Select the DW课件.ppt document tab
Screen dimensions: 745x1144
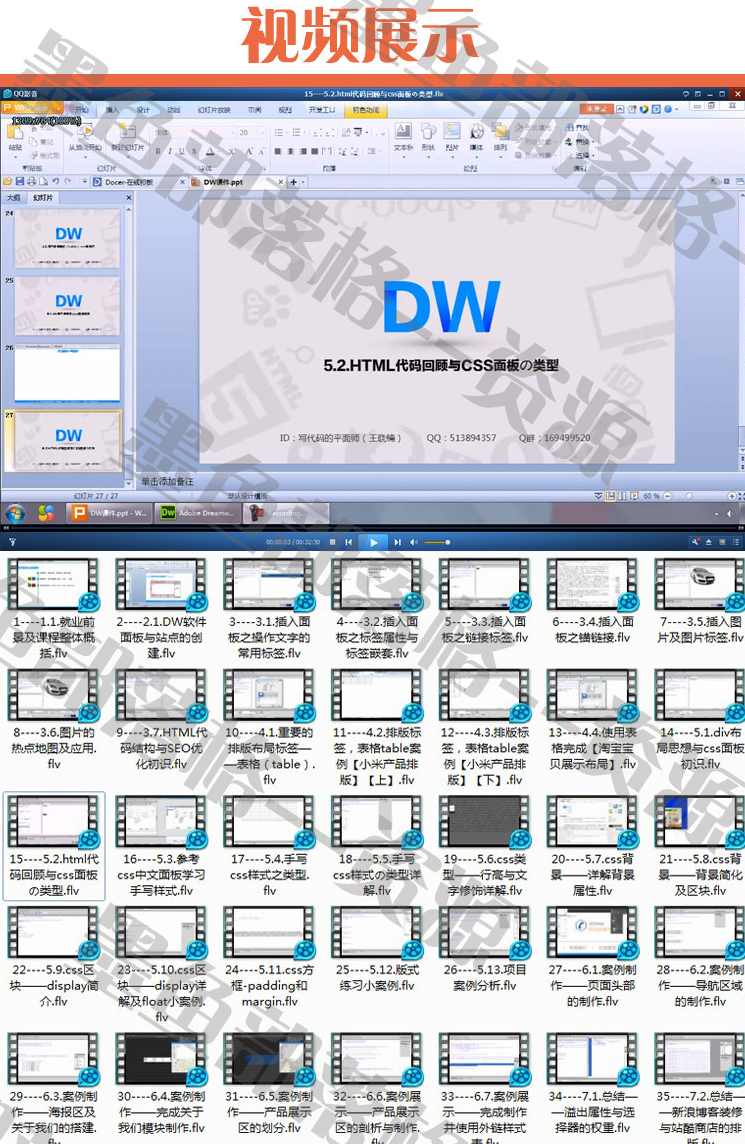tap(235, 182)
